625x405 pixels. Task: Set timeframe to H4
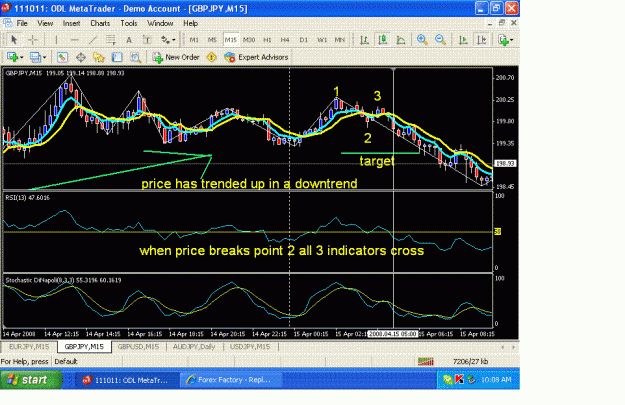point(285,40)
